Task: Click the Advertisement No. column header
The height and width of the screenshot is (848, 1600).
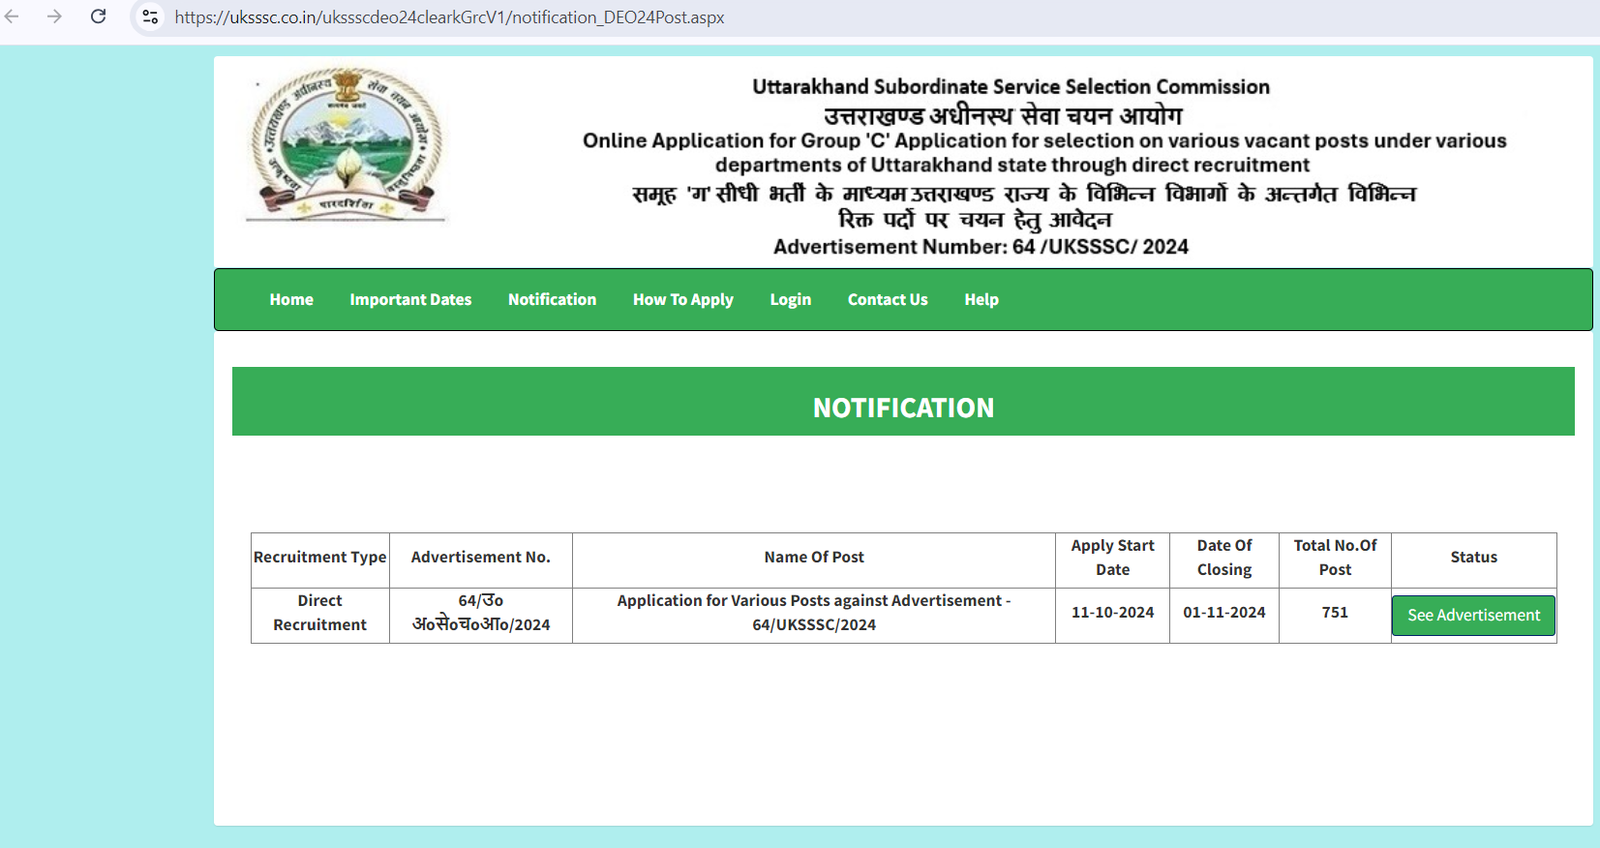Action: [481, 558]
